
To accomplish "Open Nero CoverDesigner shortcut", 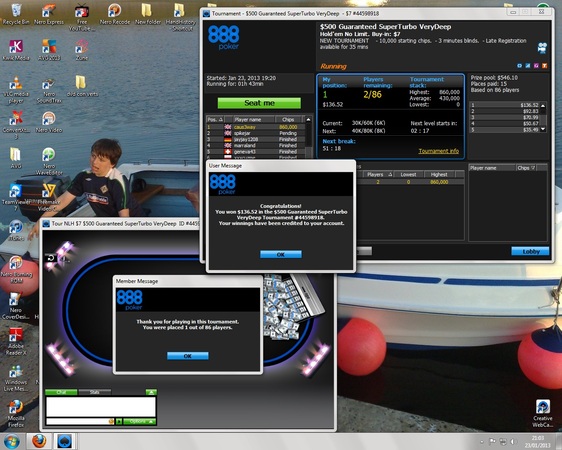I will [16, 305].
